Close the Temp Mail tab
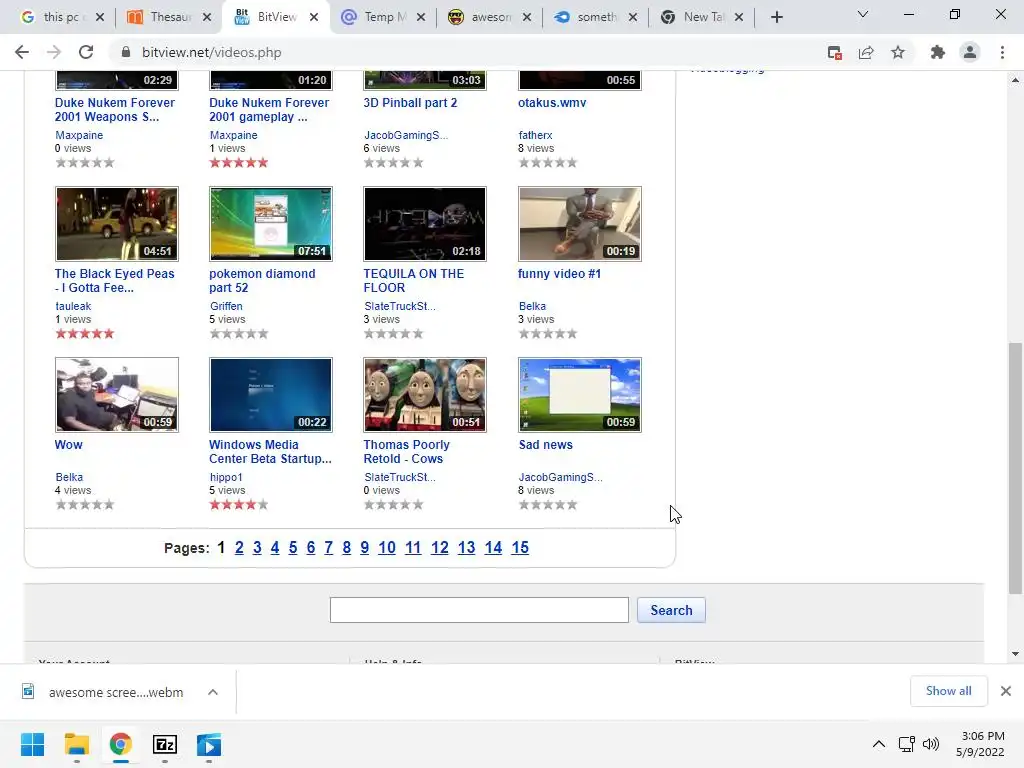This screenshot has height=768, width=1024. (x=421, y=18)
